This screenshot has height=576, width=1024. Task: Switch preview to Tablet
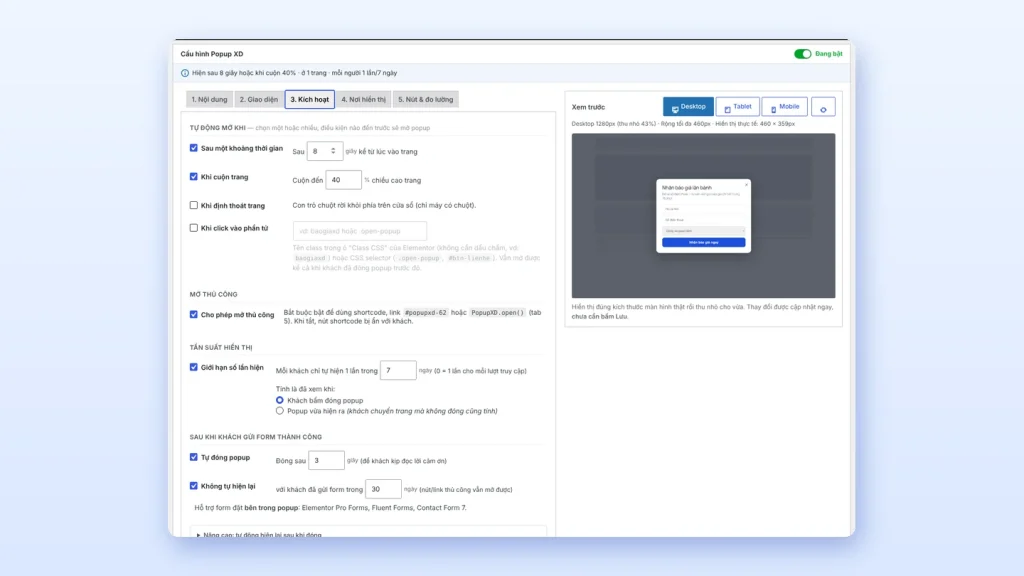point(737,106)
